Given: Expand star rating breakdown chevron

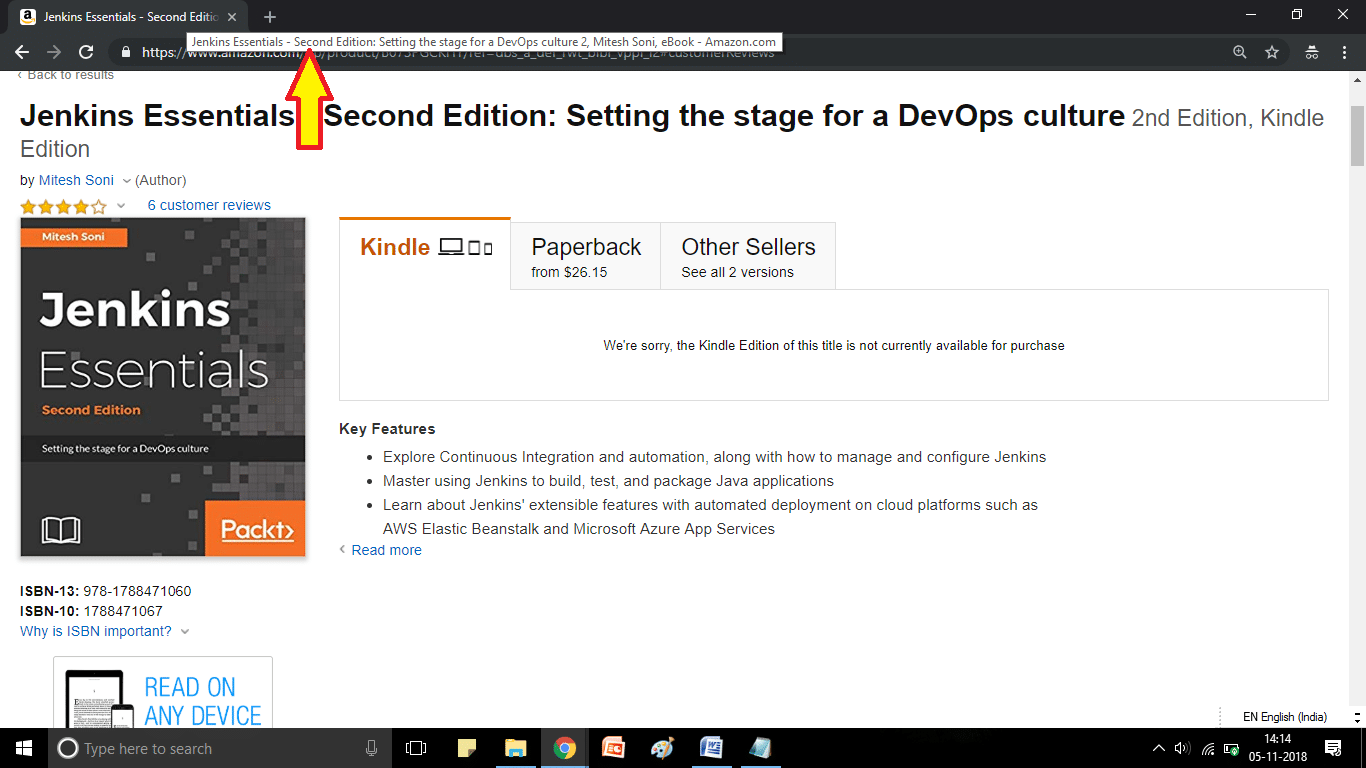Looking at the screenshot, I should coord(121,206).
